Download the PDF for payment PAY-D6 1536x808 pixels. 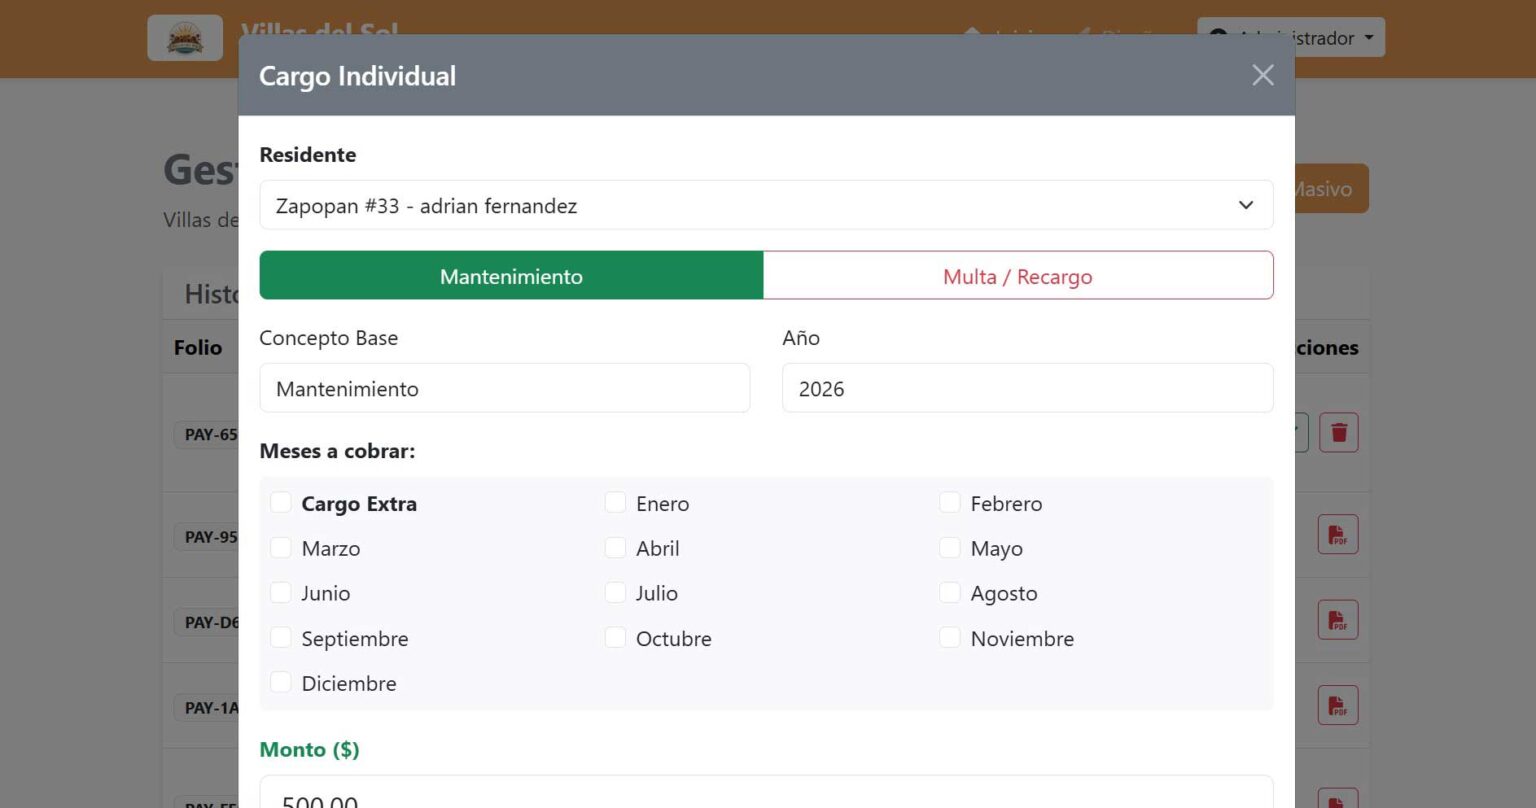coord(1338,619)
